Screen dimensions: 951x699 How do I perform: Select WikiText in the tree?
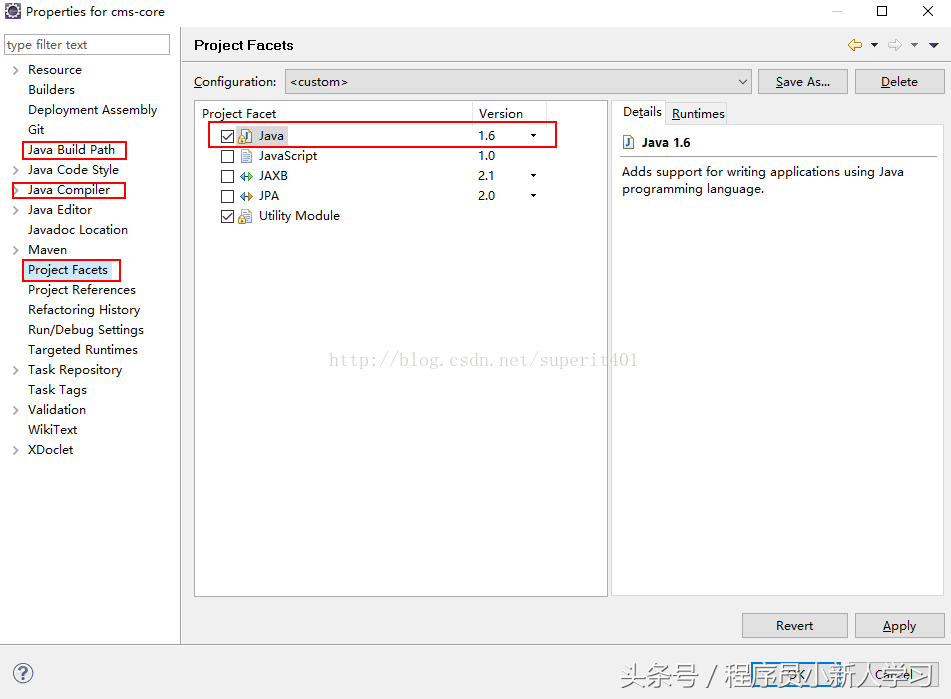tap(52, 430)
